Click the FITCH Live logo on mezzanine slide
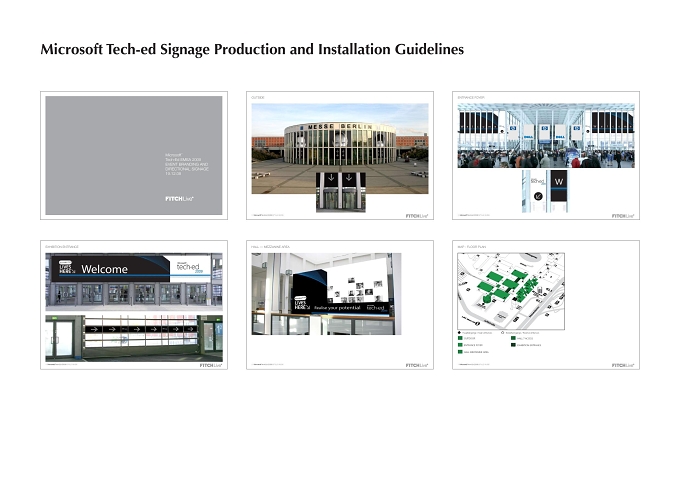Screen dimensions: 680x481 pyautogui.click(x=417, y=365)
